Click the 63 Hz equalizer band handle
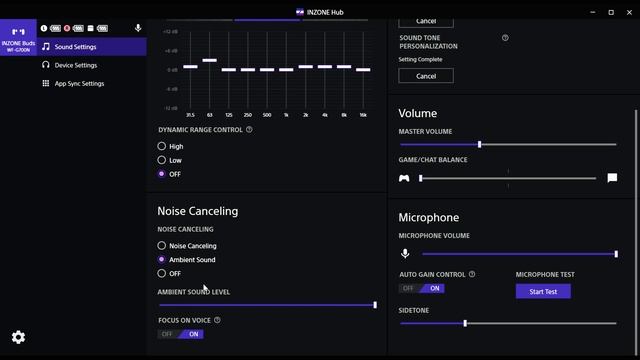The height and width of the screenshot is (360, 640). 209,60
